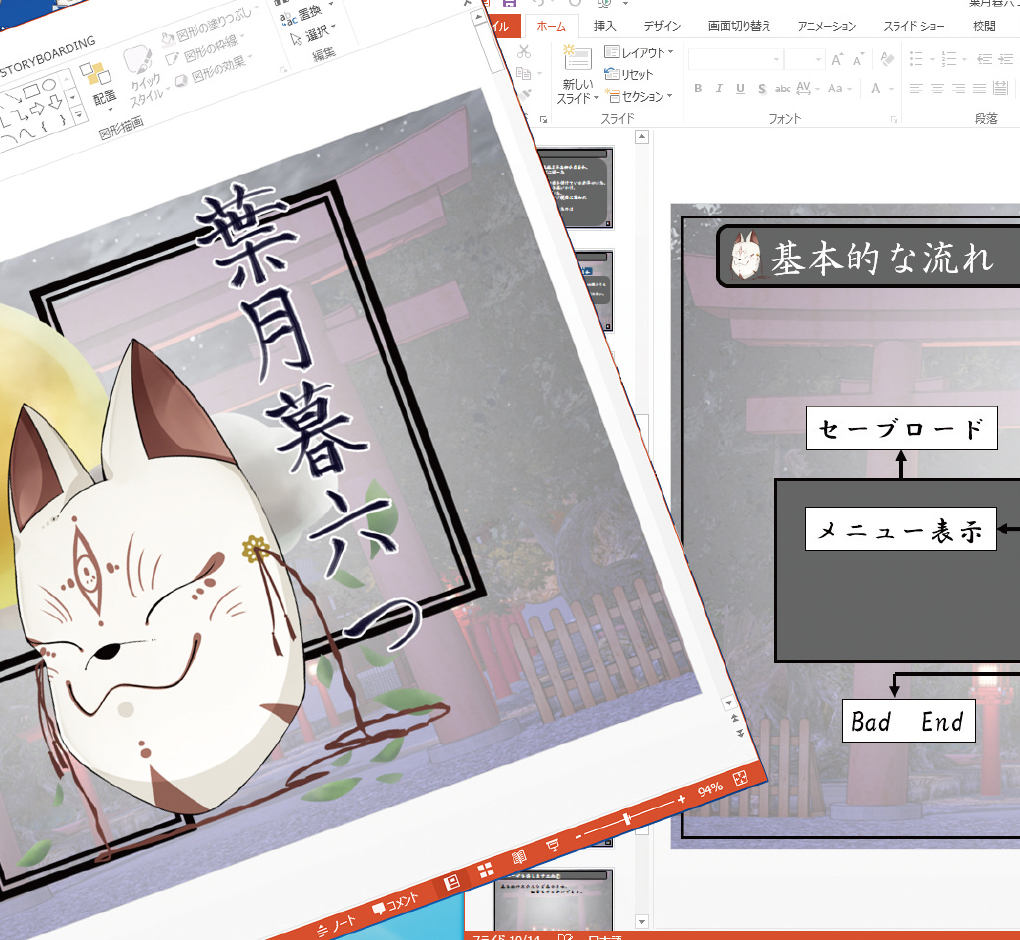Click the Cut scissors icon in the back window

(x=524, y=51)
